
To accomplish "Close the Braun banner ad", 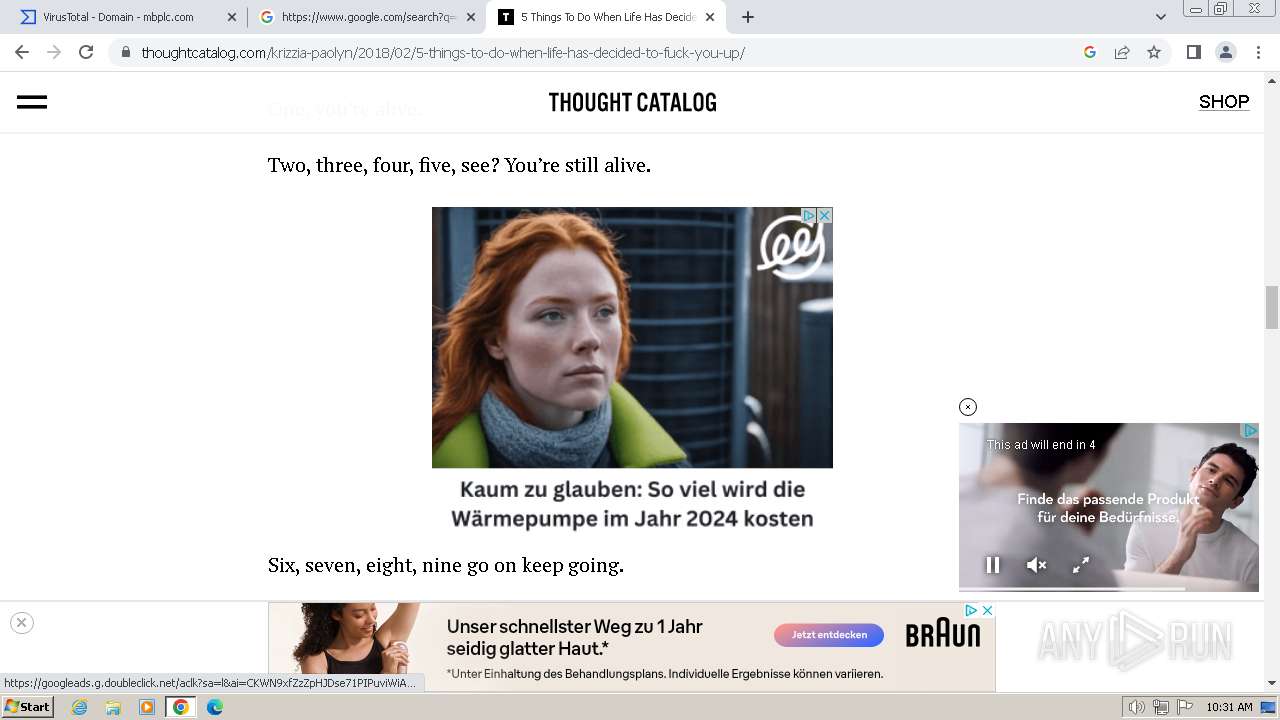I will [x=987, y=610].
